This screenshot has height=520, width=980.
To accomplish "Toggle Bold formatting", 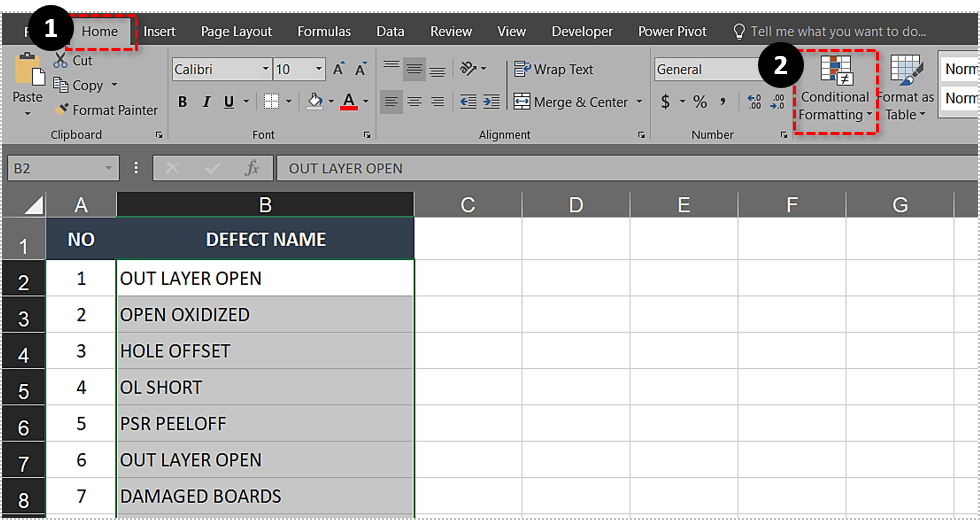I will pyautogui.click(x=182, y=102).
